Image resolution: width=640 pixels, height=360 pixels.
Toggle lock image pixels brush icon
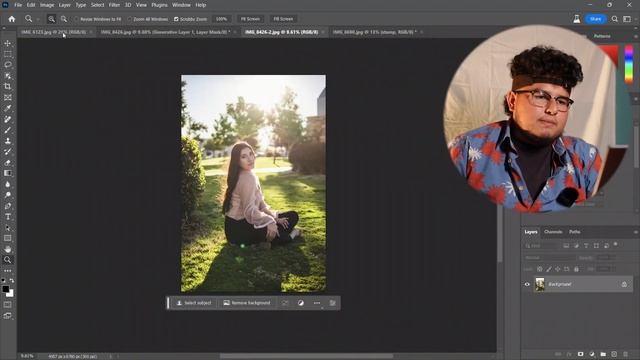[549, 269]
